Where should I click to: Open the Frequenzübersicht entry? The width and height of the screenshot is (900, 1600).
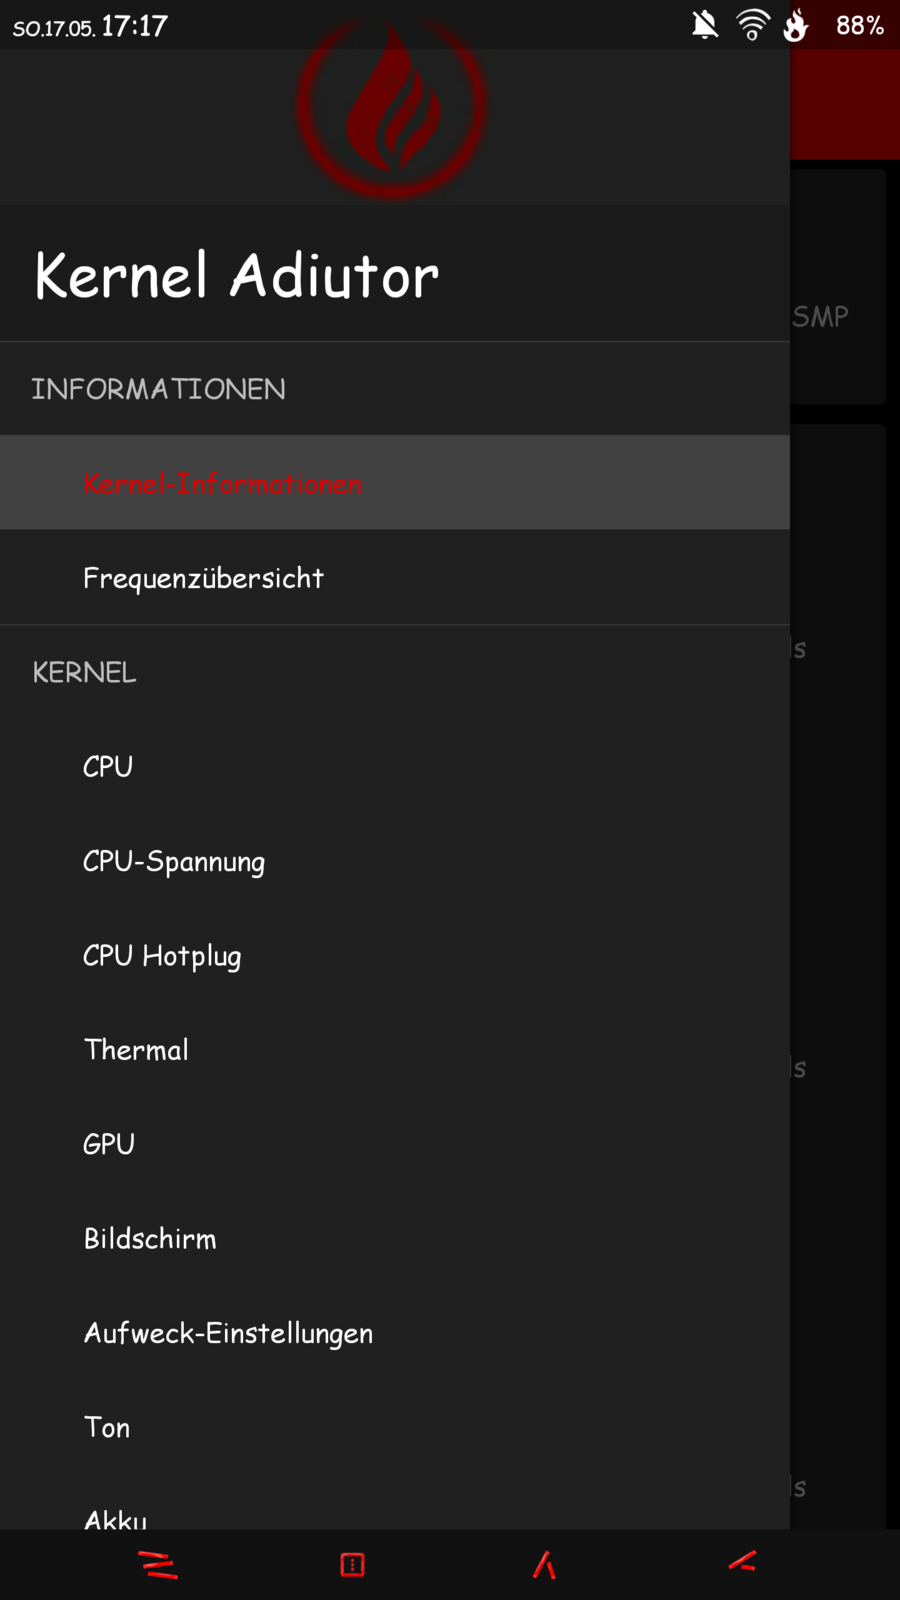coord(203,578)
